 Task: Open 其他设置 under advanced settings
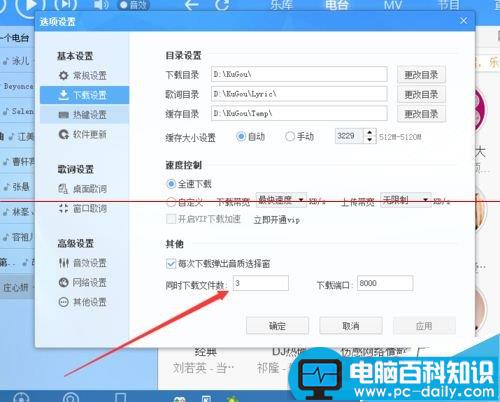(83, 302)
